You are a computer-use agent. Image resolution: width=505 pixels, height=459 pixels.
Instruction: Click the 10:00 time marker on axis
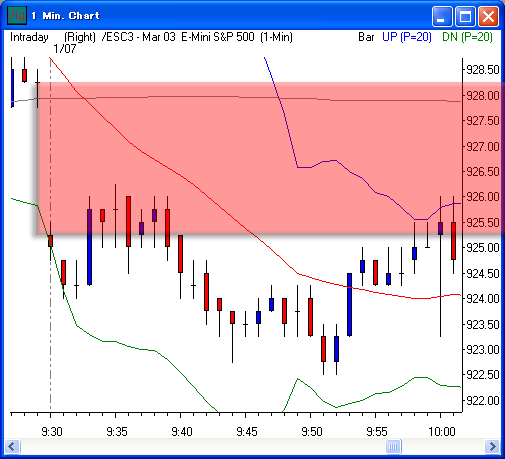point(442,432)
